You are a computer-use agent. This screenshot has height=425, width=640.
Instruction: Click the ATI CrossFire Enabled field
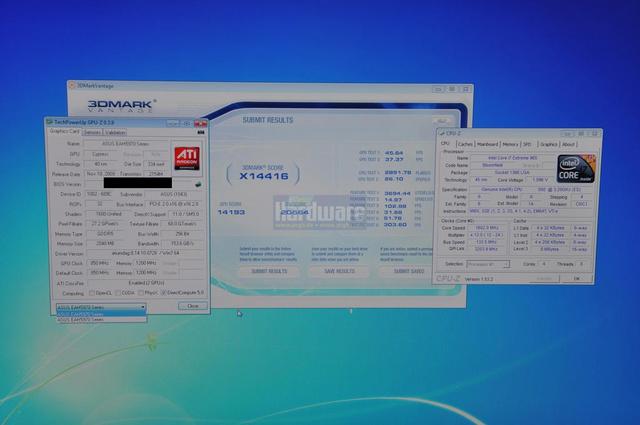(x=145, y=283)
